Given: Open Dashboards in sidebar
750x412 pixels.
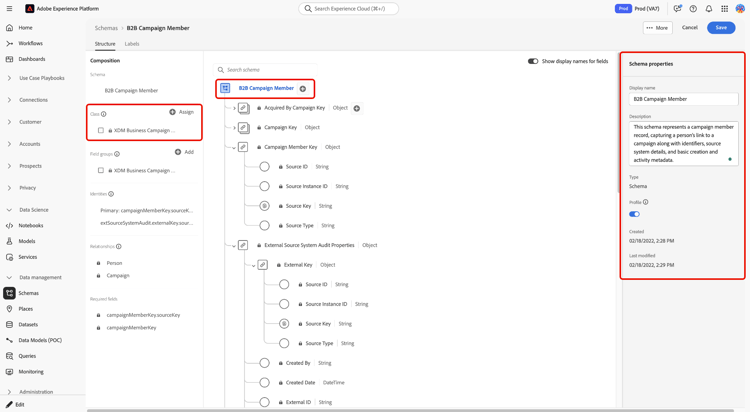Looking at the screenshot, I should (32, 59).
